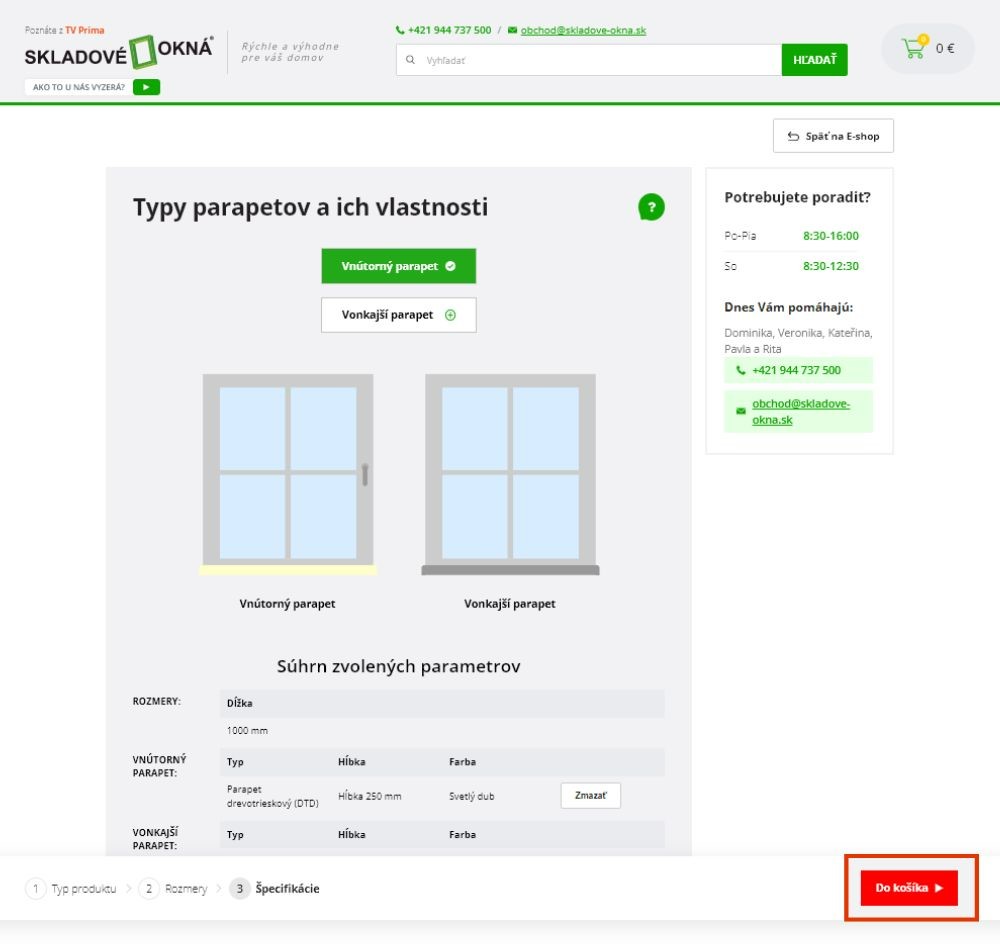The height and width of the screenshot is (944, 1000).
Task: Go to step 2 Rozmery
Action: click(176, 888)
